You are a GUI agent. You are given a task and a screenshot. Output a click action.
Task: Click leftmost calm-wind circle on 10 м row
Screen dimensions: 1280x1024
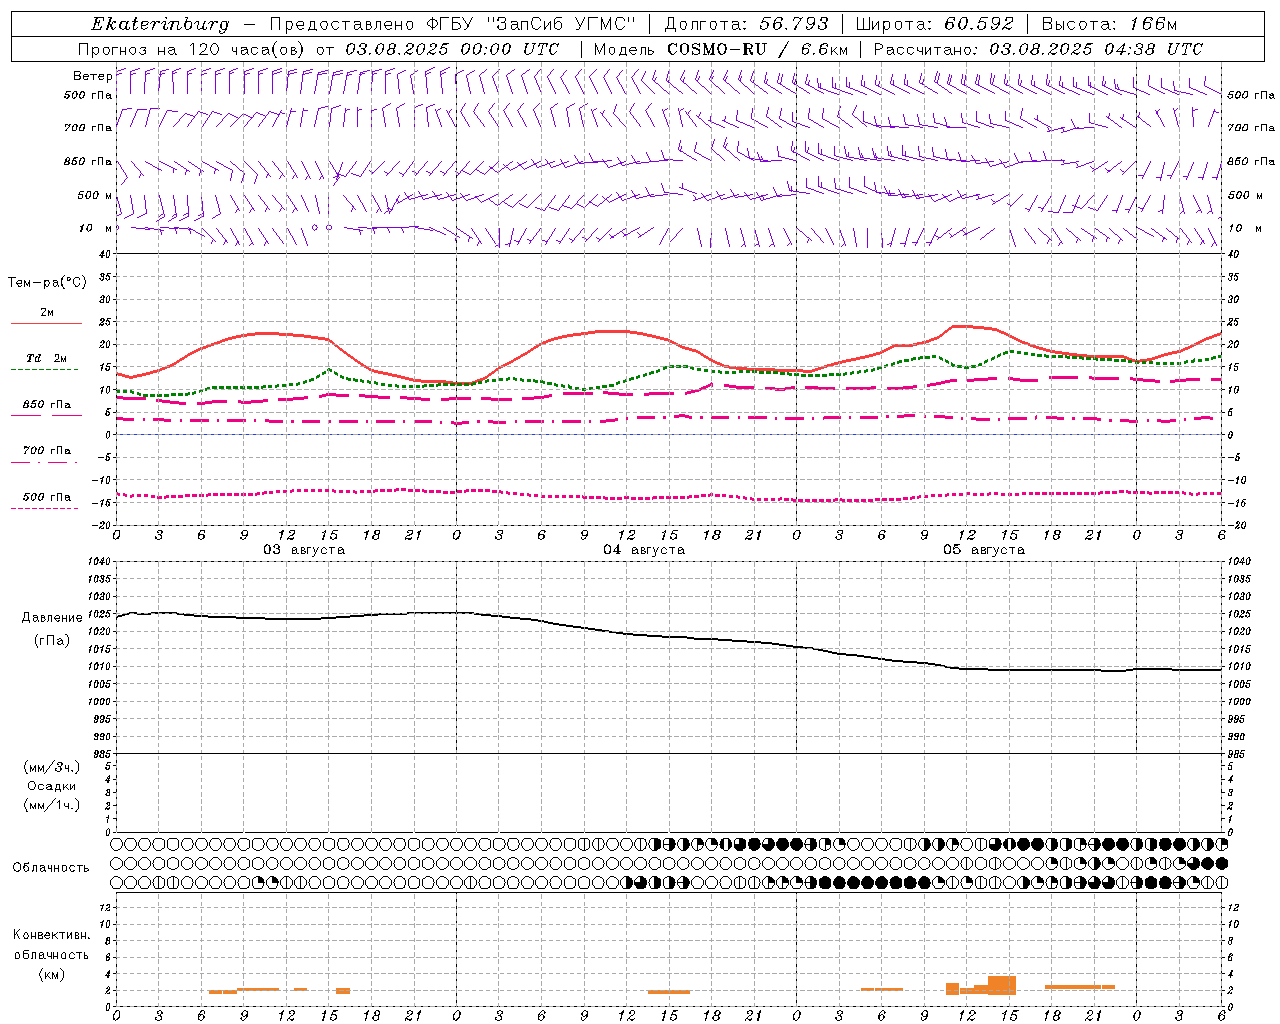(315, 227)
